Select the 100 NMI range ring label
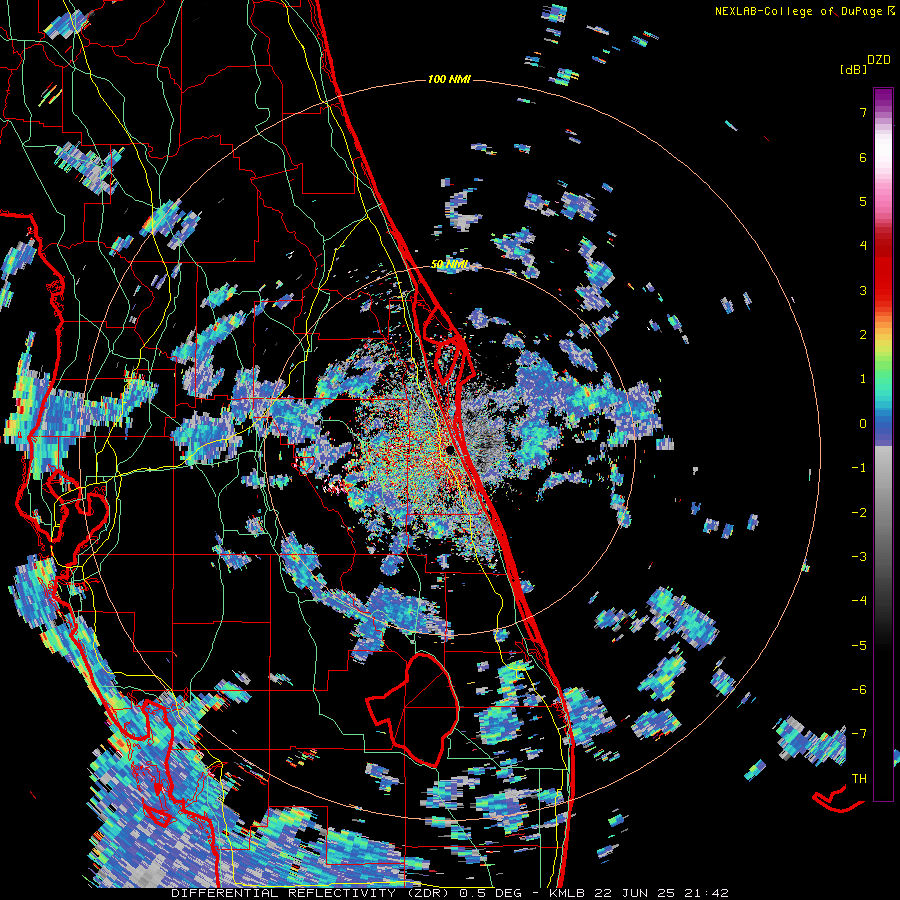The width and height of the screenshot is (900, 900). tap(449, 79)
